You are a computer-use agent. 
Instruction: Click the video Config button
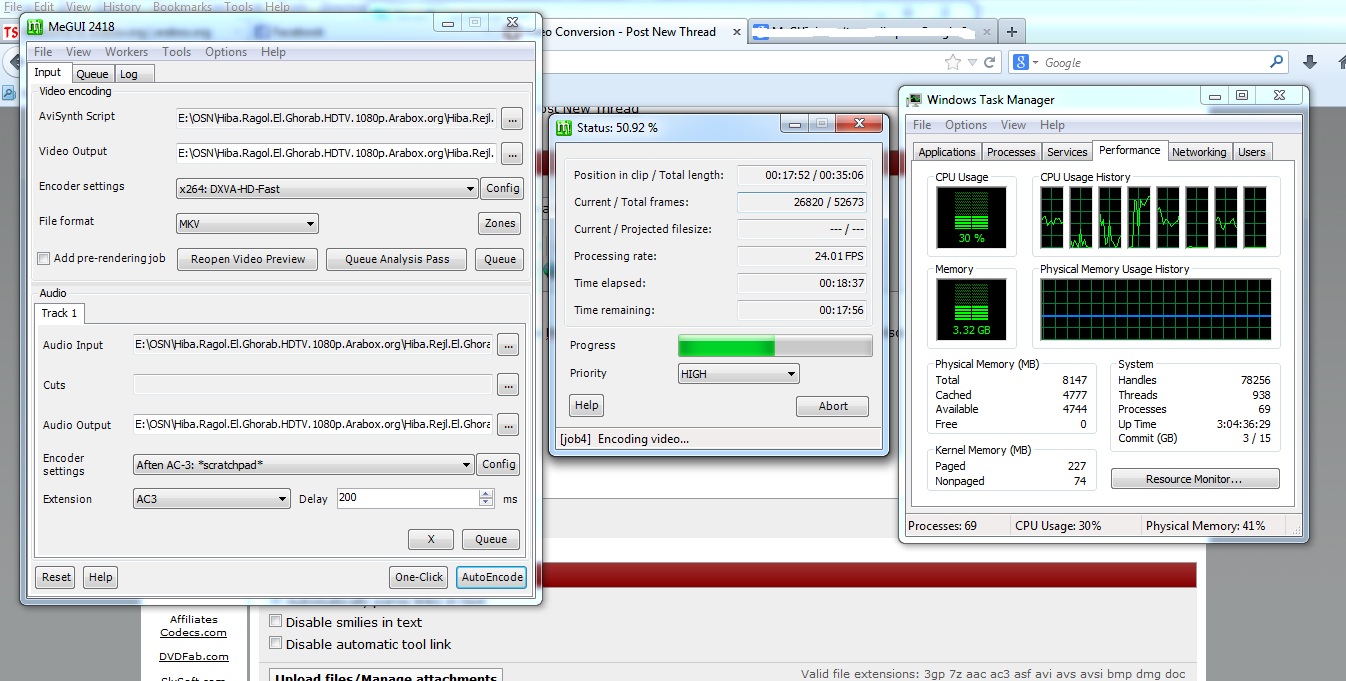[x=503, y=188]
